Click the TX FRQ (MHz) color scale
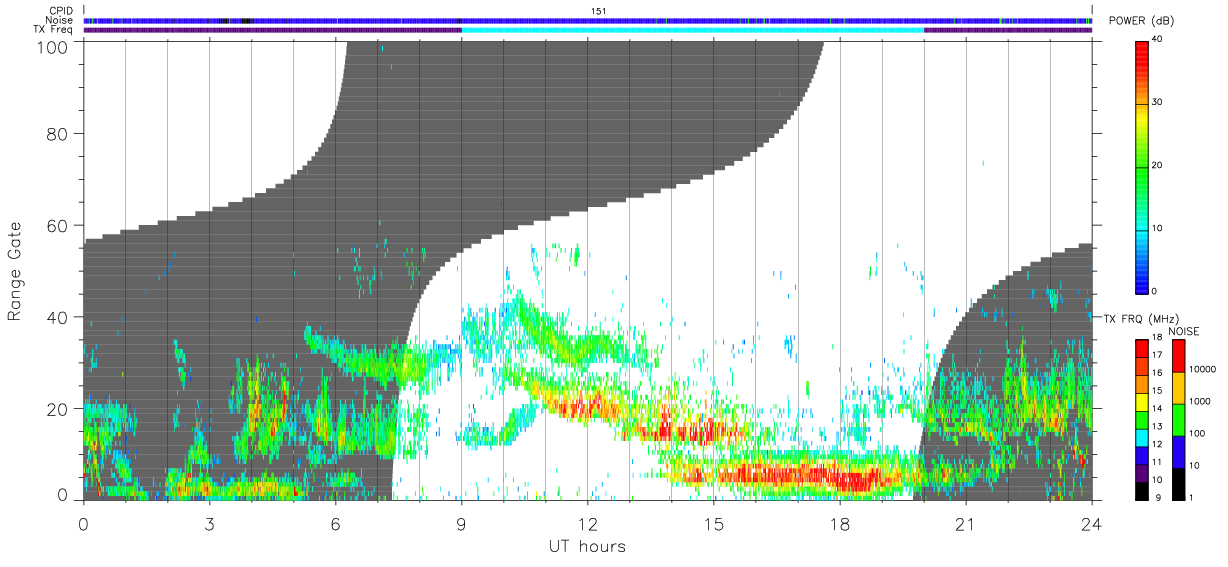Image resolution: width=1228 pixels, height=567 pixels. (1142, 420)
